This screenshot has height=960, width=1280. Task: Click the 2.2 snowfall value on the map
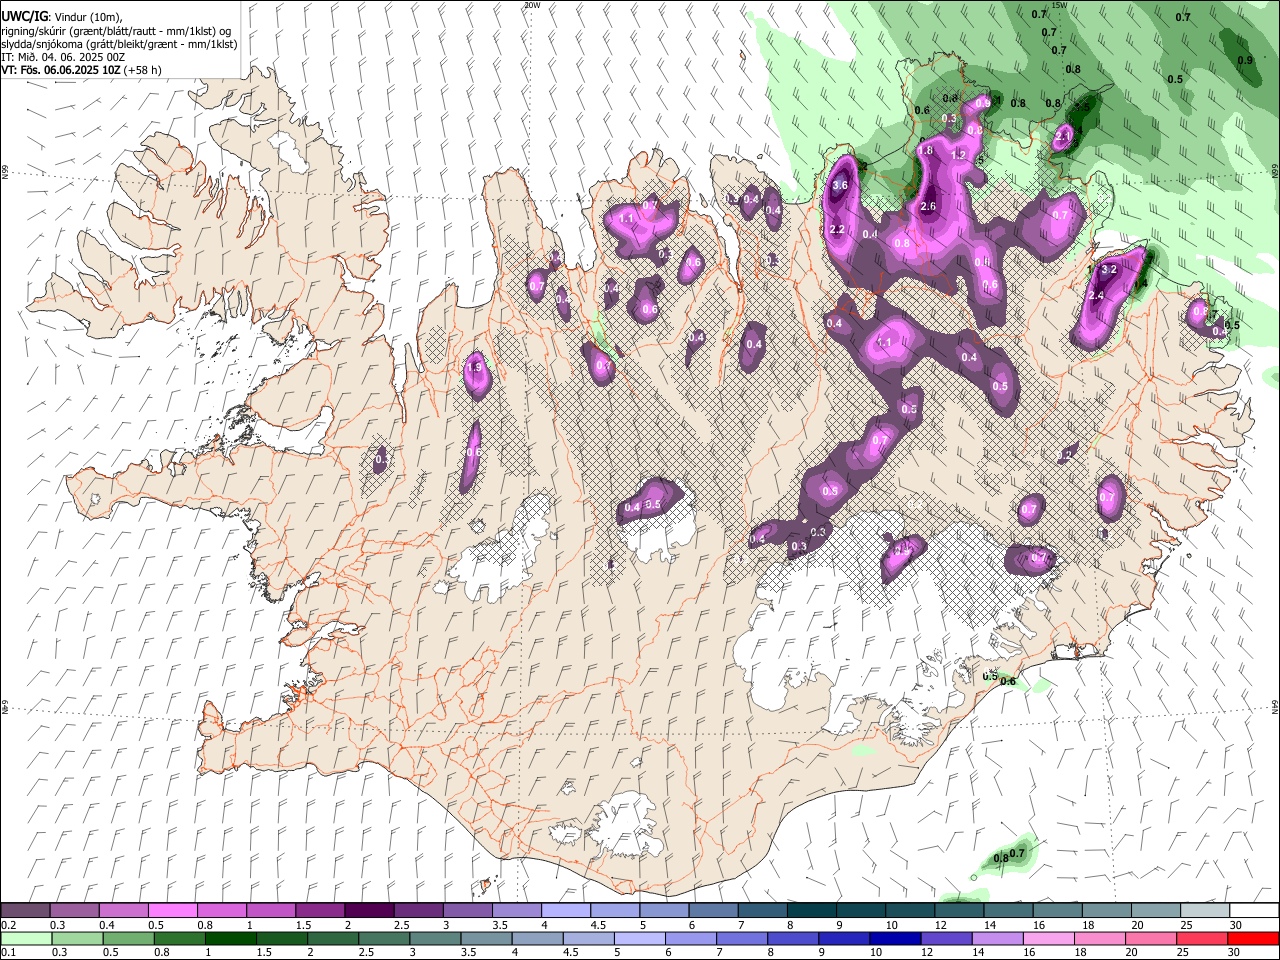pyautogui.click(x=838, y=230)
